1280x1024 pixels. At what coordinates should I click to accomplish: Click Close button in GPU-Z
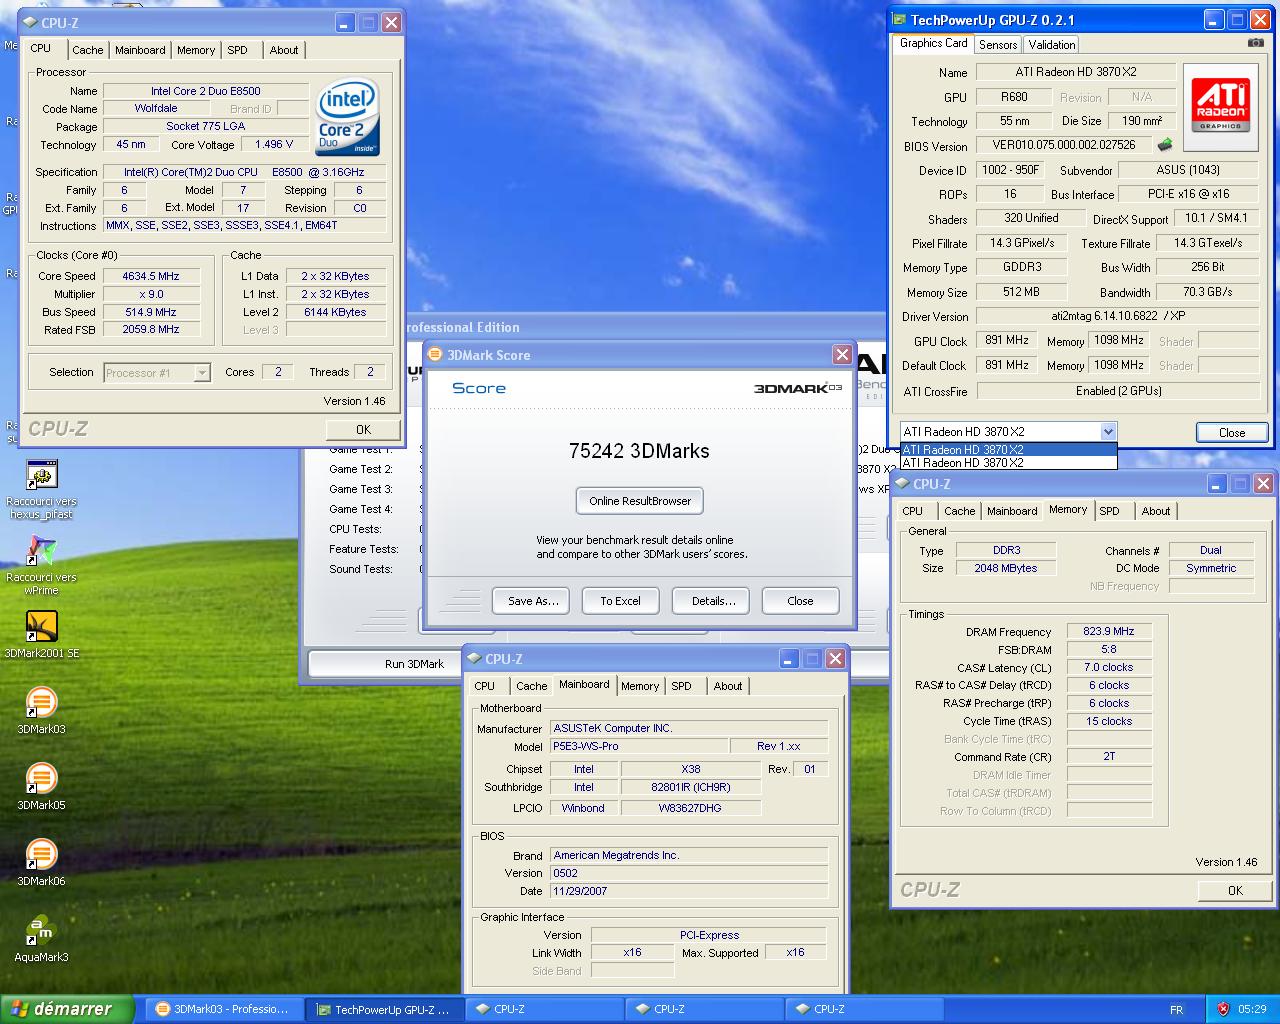1232,433
